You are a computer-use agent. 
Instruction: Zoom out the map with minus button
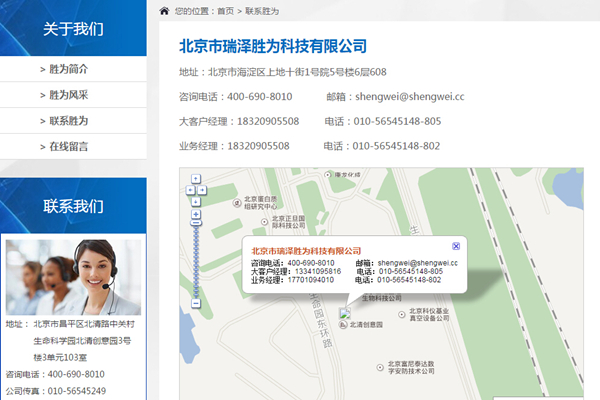(x=196, y=304)
